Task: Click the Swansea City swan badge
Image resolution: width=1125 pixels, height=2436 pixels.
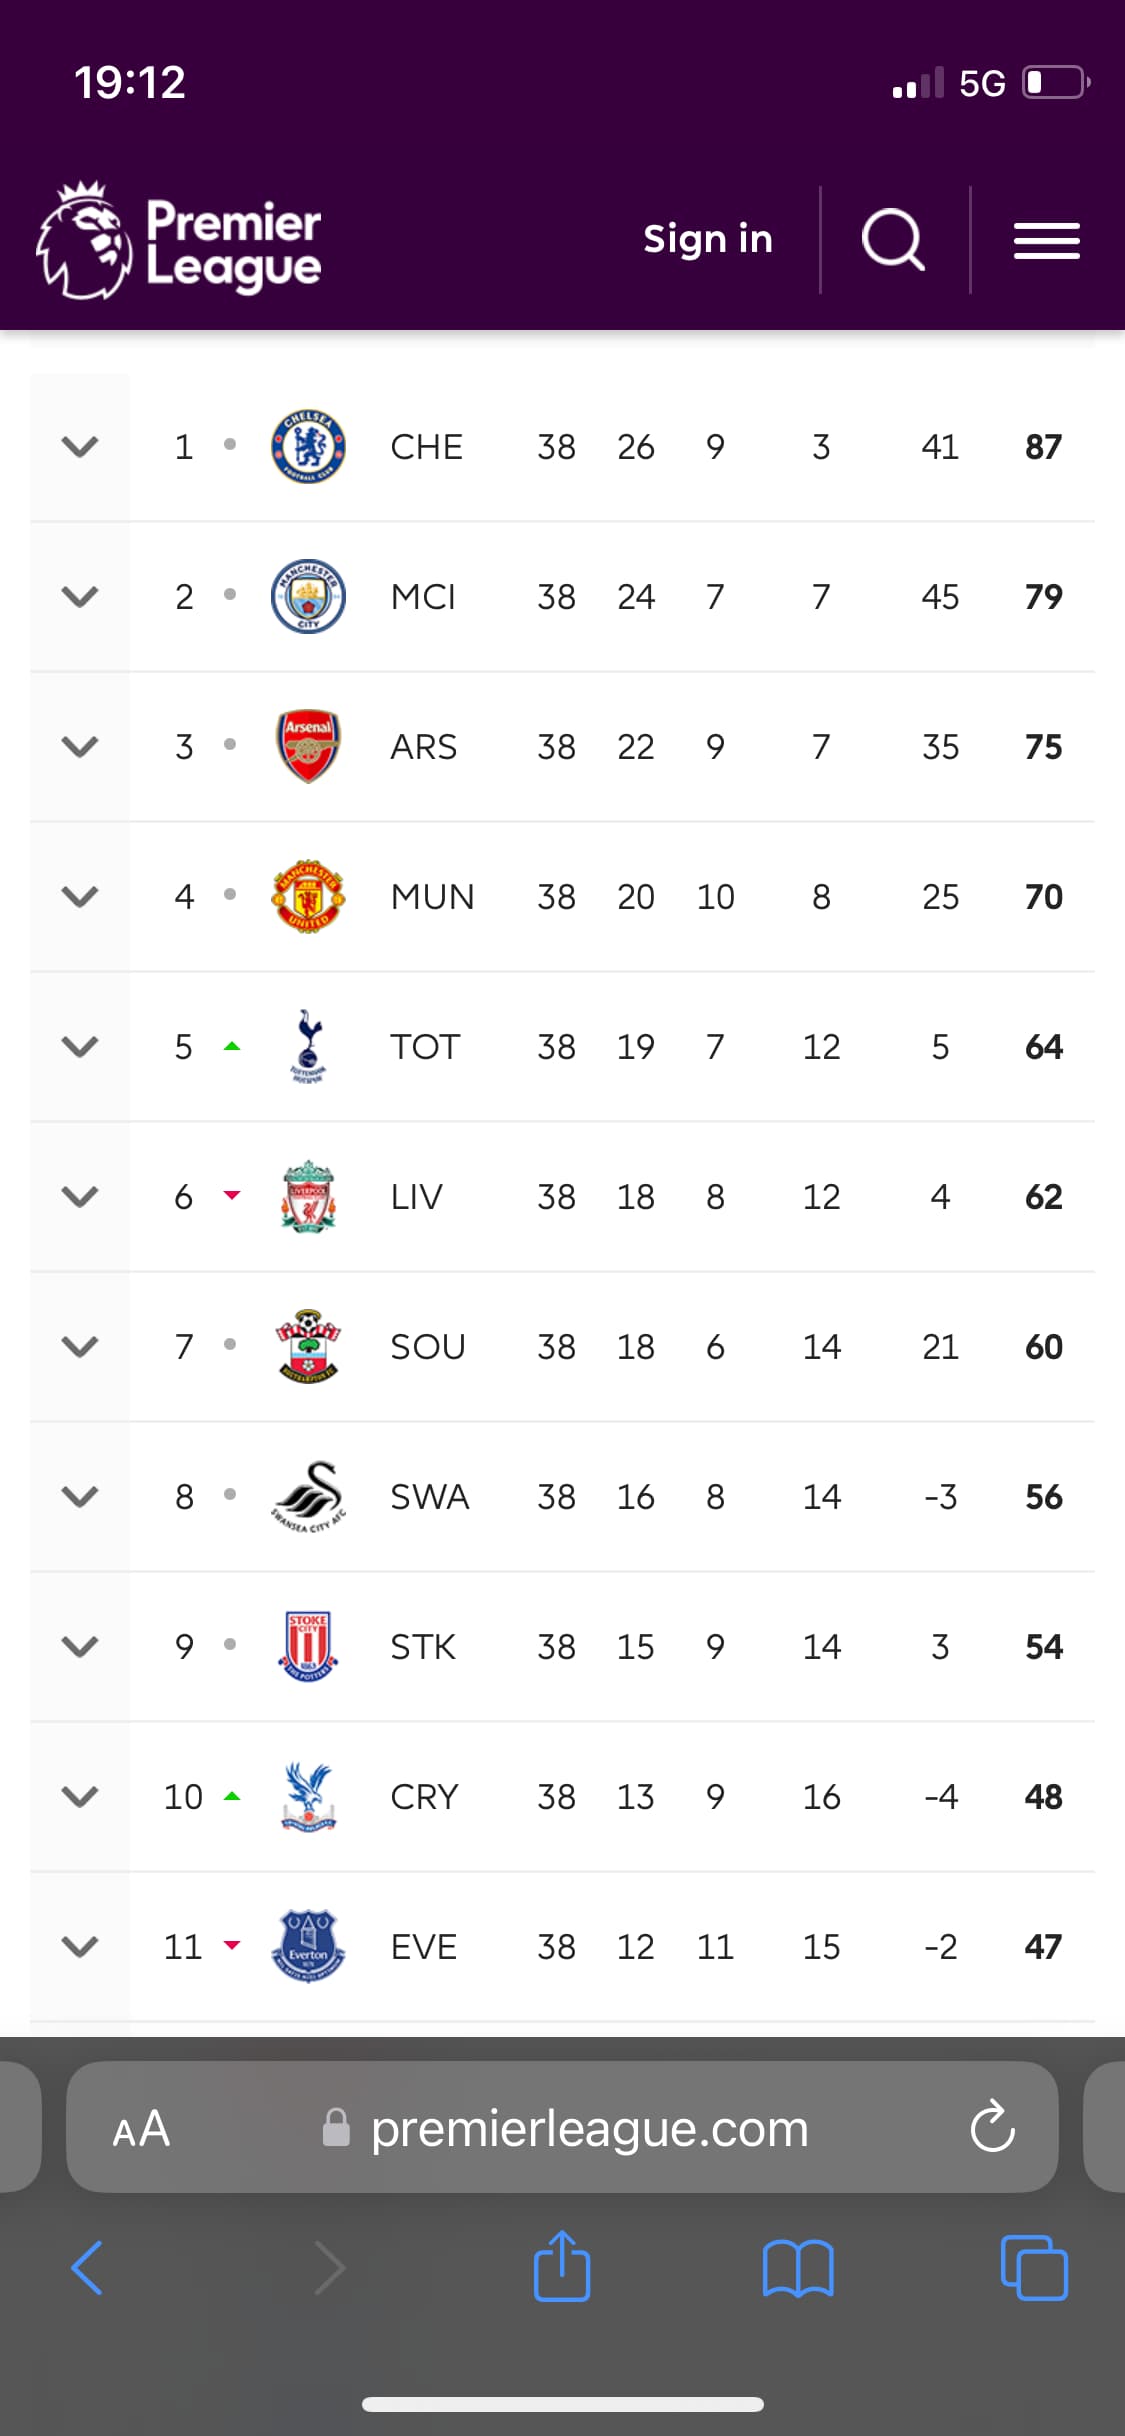Action: (x=308, y=1496)
